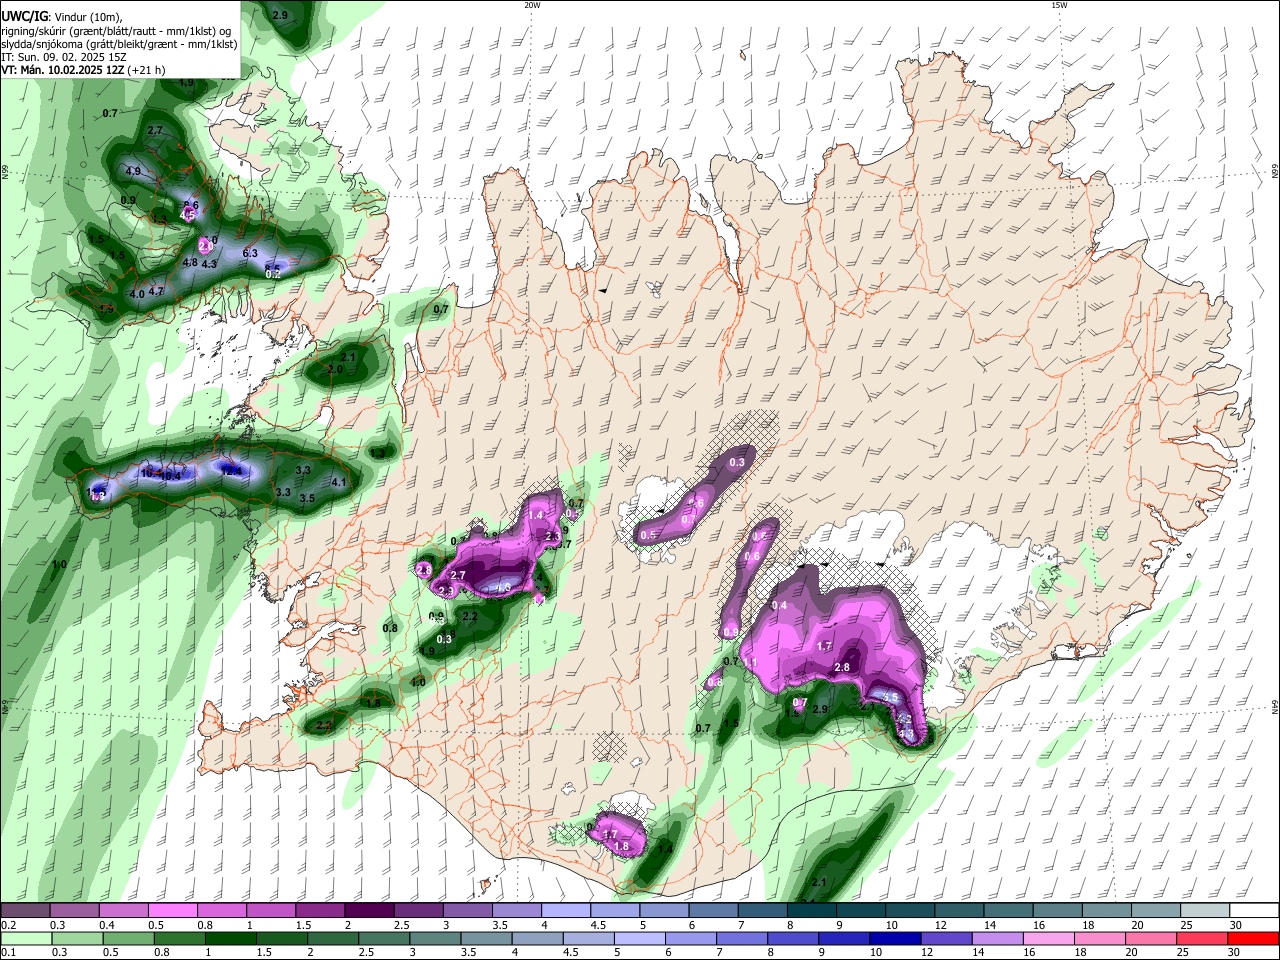Image resolution: width=1280 pixels, height=960 pixels.
Task: Pick the dusky purple 0.2 swatch in the upper legend
Action: point(25,911)
